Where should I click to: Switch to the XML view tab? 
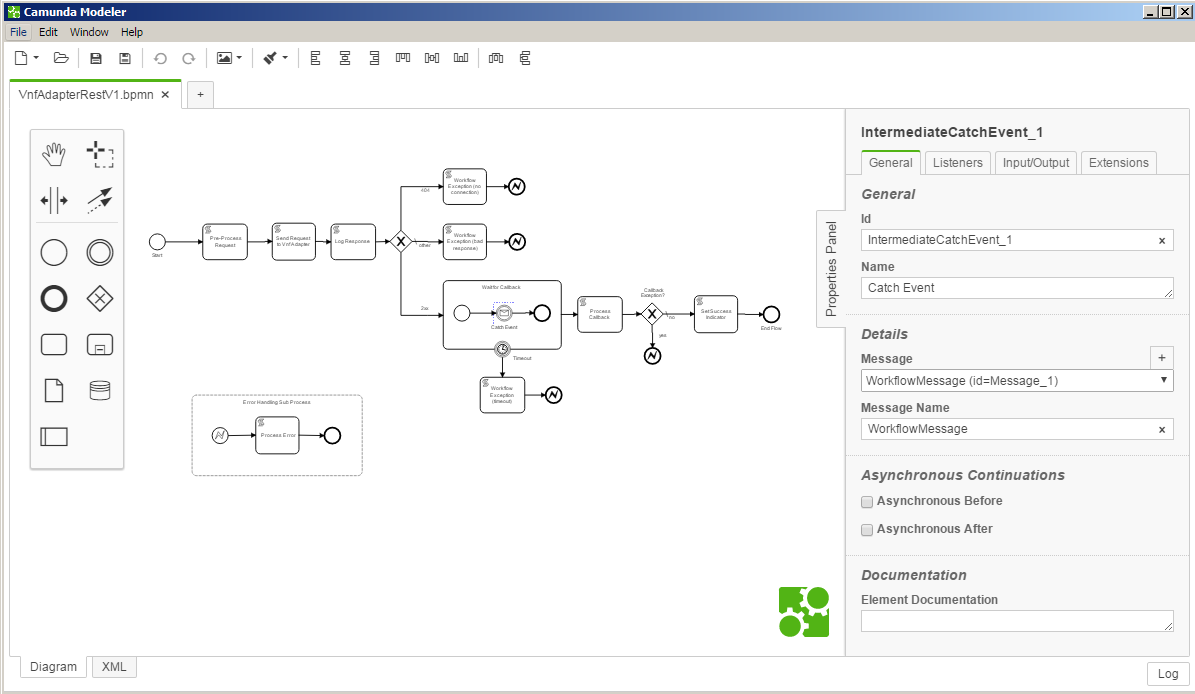coord(114,667)
